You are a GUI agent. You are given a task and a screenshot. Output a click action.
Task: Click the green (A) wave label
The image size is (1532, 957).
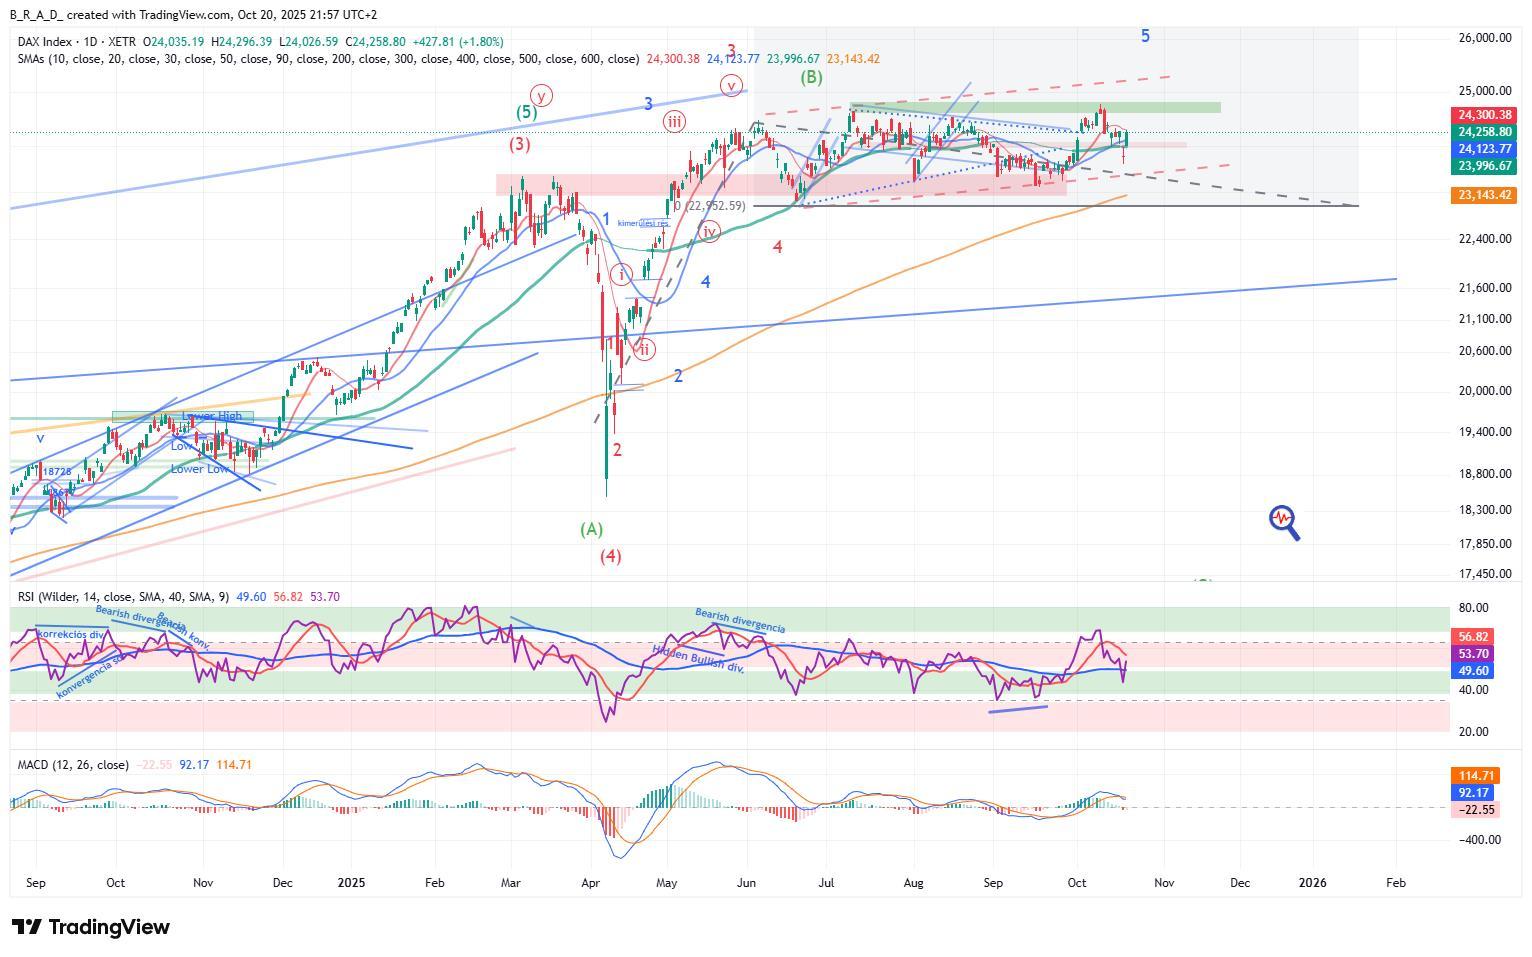(591, 529)
